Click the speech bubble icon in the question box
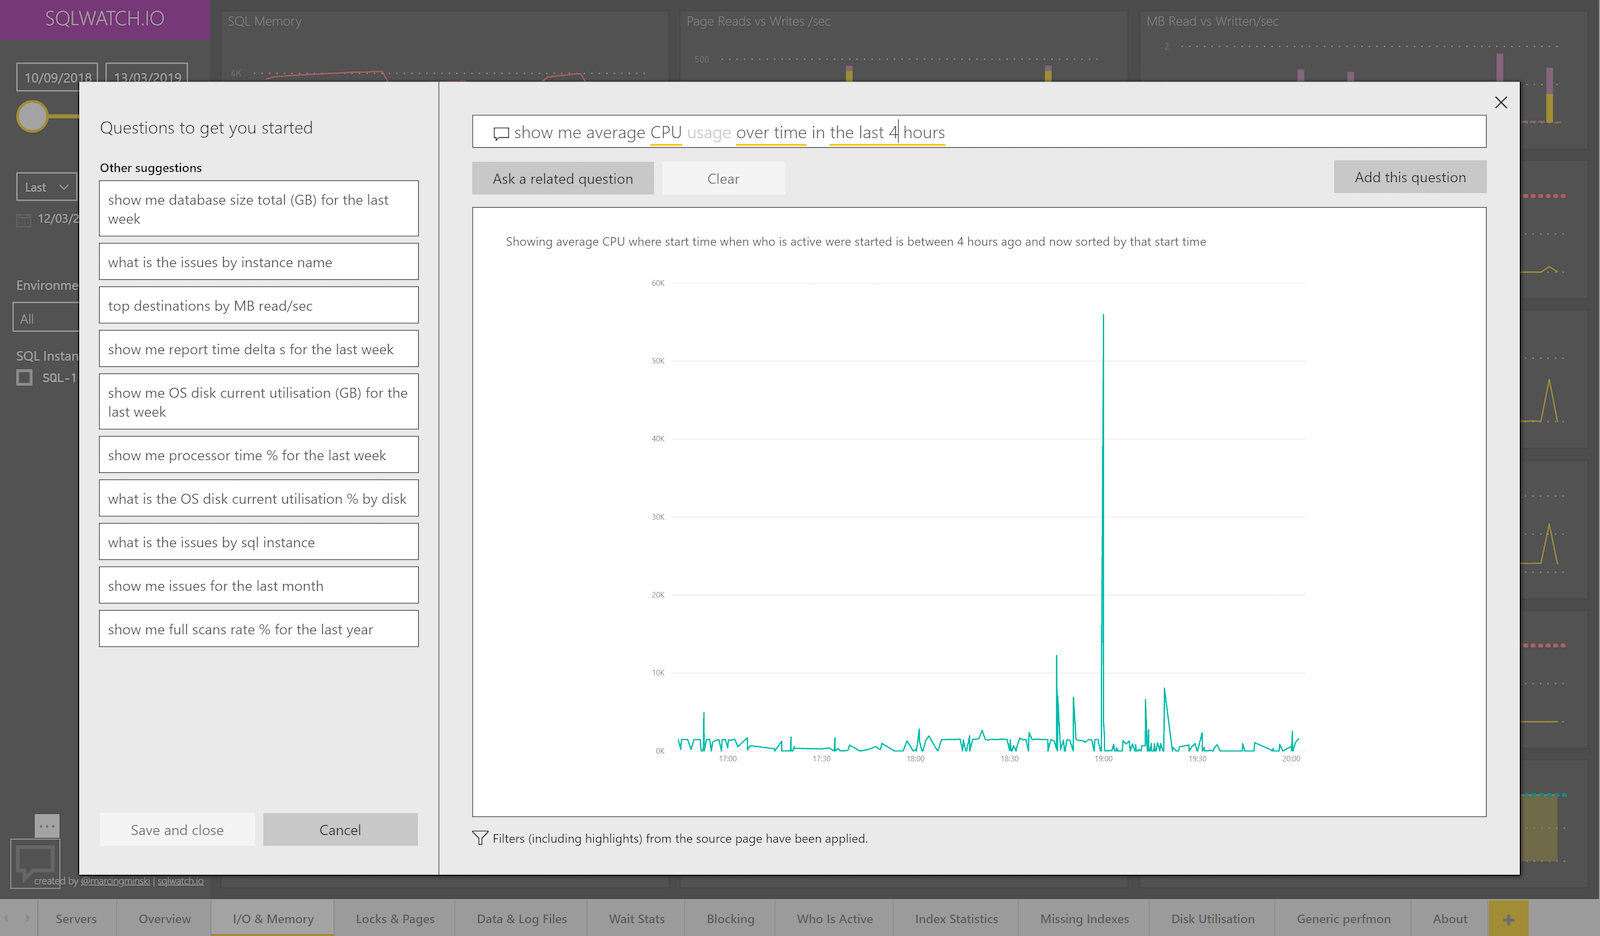 point(501,133)
